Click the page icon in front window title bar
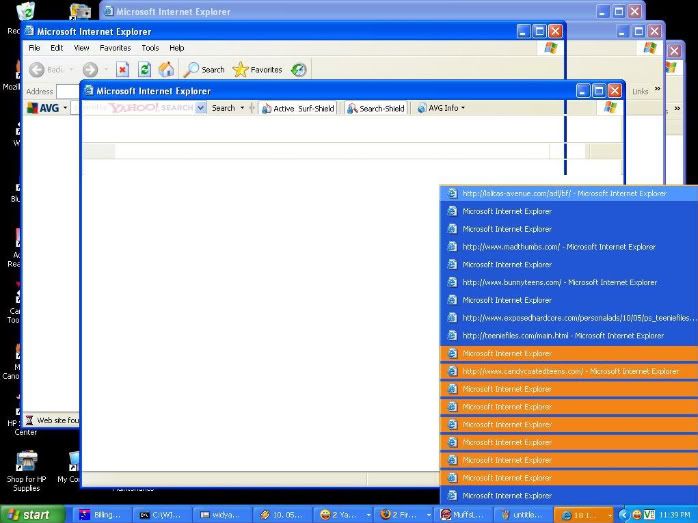698x523 pixels. pos(89,90)
